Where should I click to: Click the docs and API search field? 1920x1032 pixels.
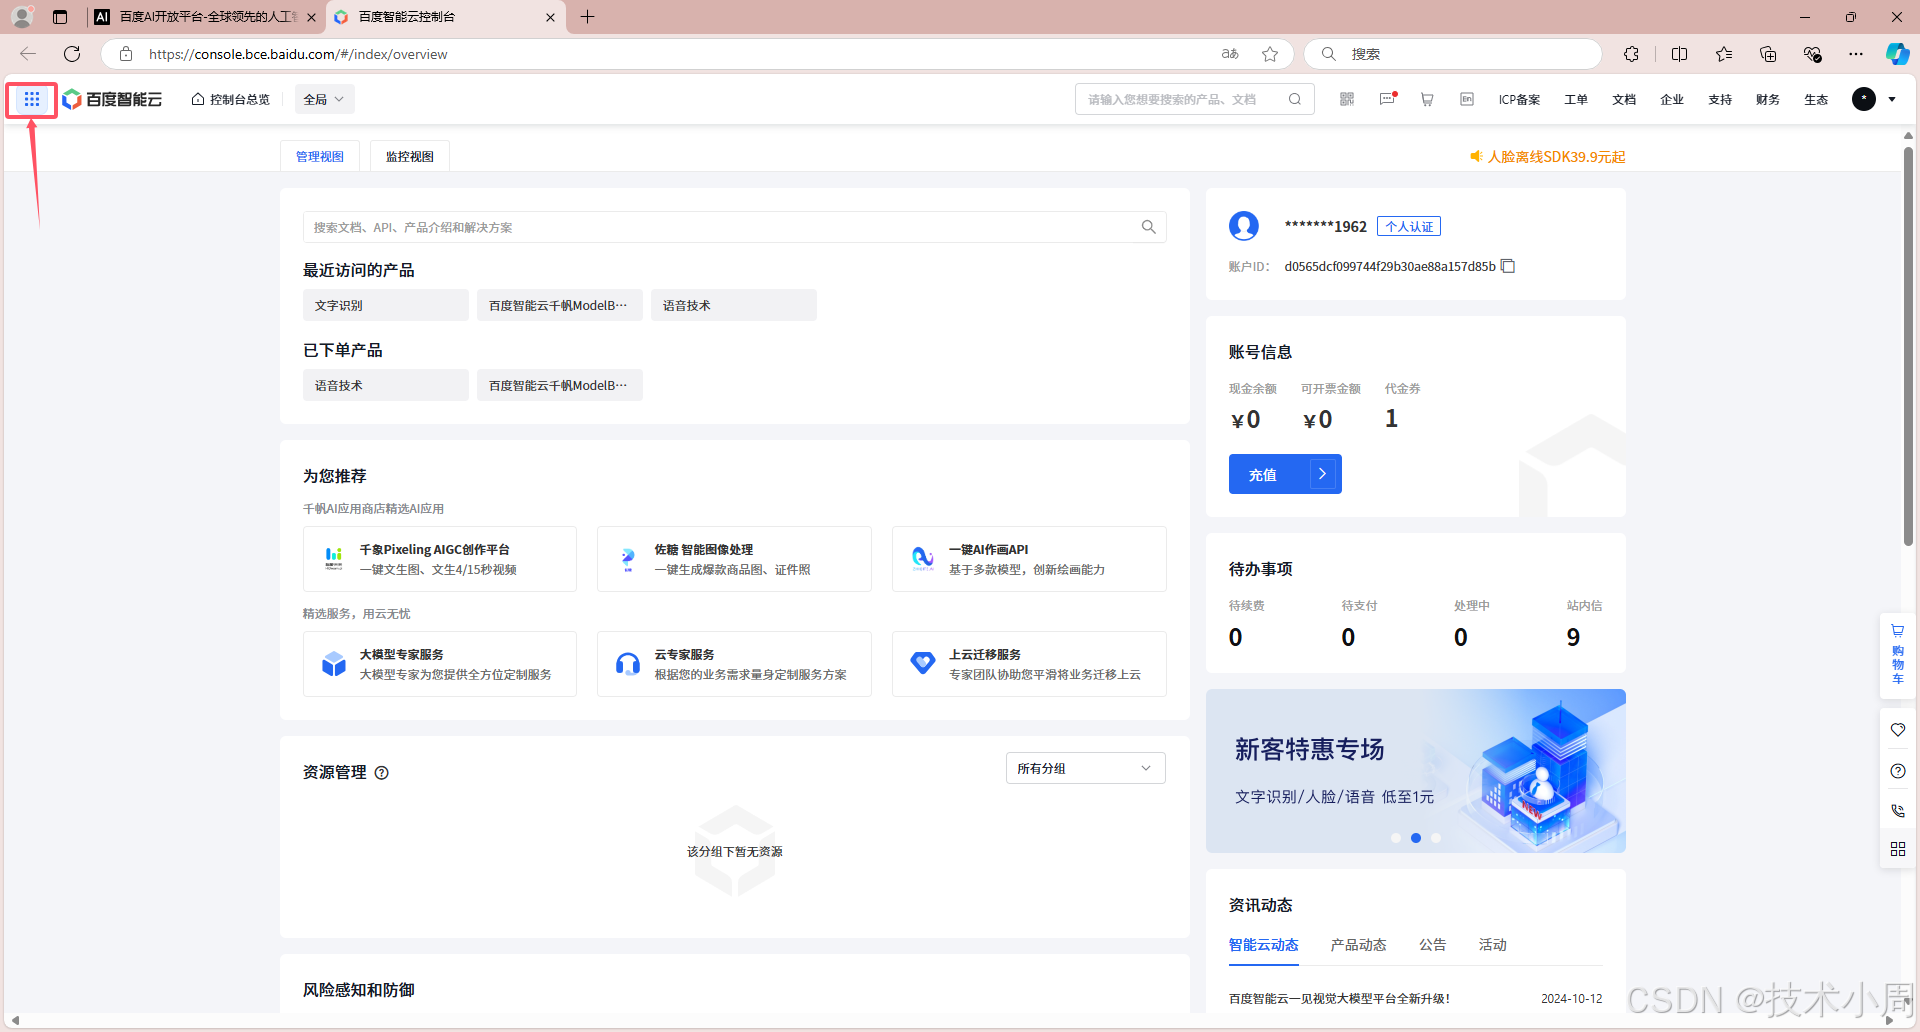click(x=734, y=227)
